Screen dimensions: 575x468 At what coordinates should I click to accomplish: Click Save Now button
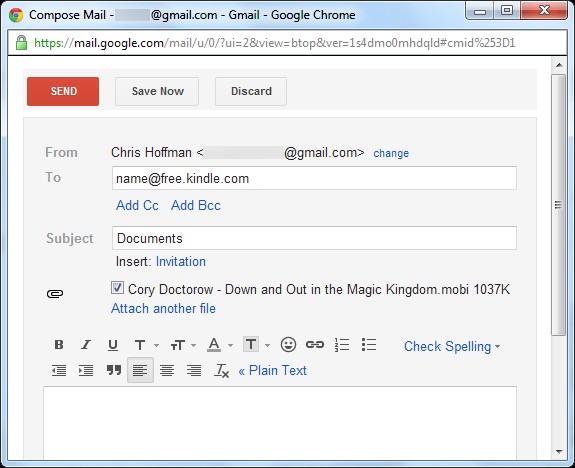click(x=157, y=91)
